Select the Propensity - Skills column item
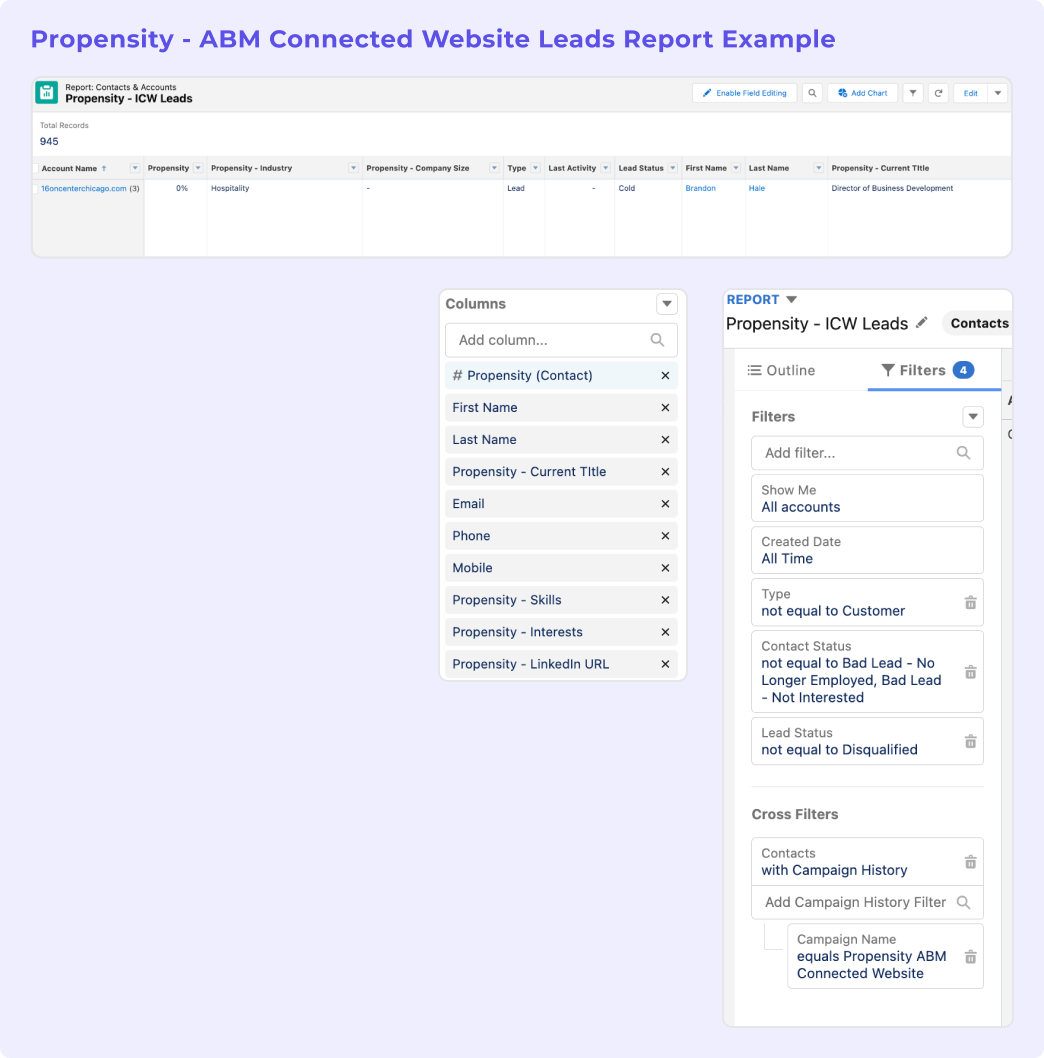The height and width of the screenshot is (1058, 1044). [x=561, y=600]
